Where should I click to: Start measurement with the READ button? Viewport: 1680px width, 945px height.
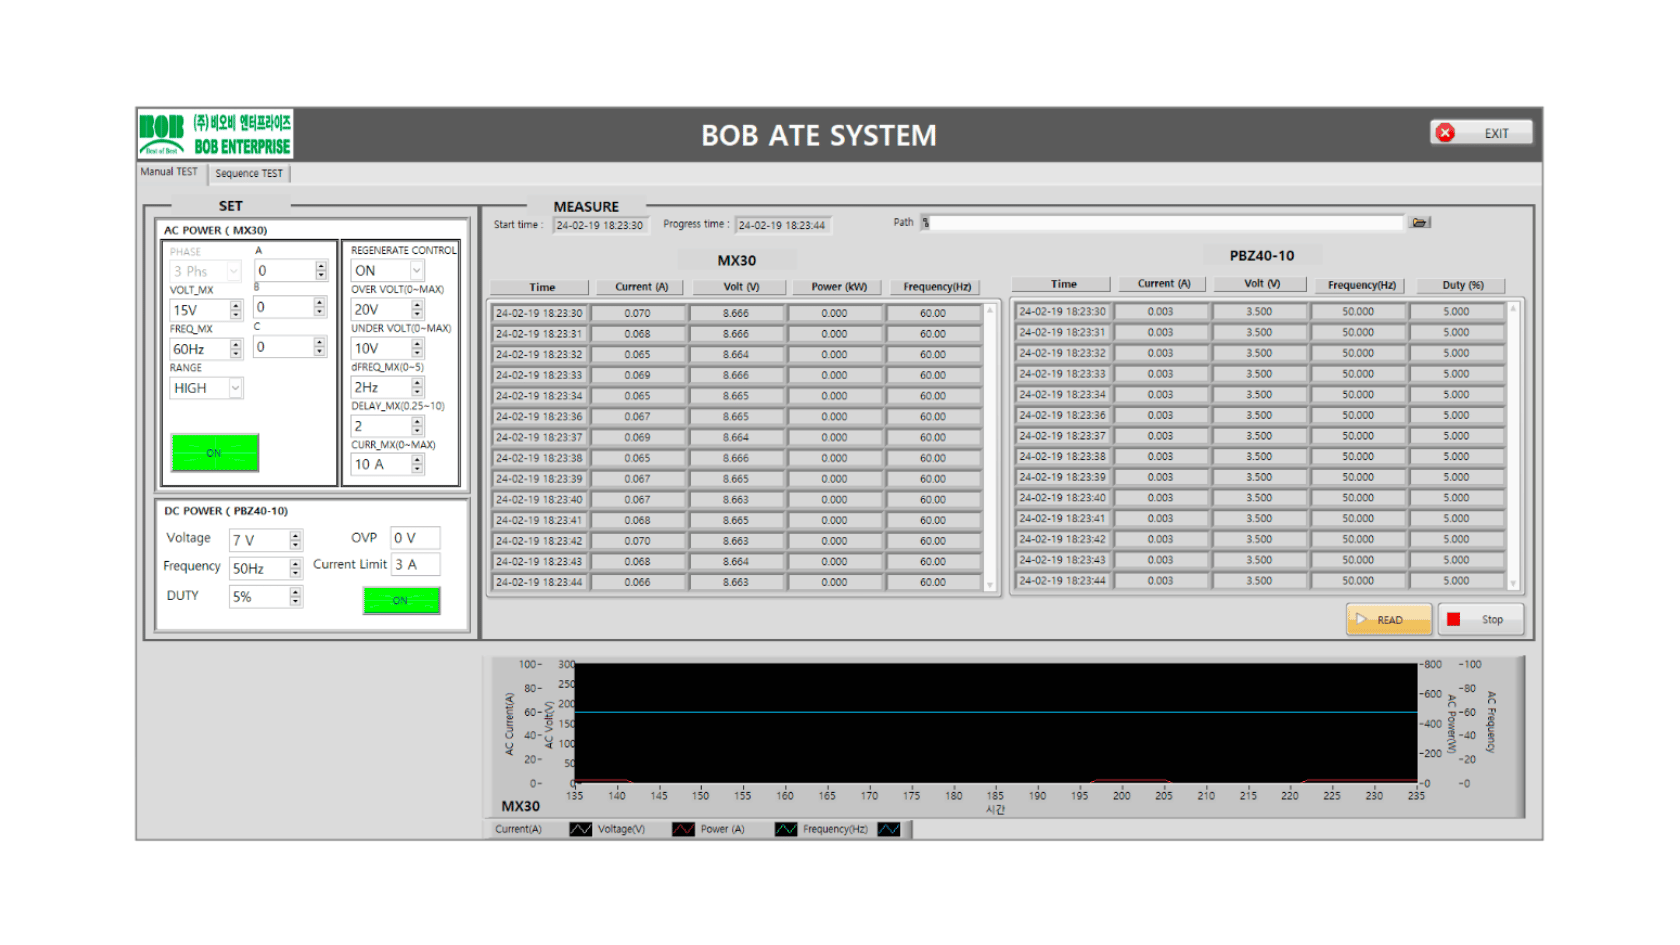click(1389, 620)
